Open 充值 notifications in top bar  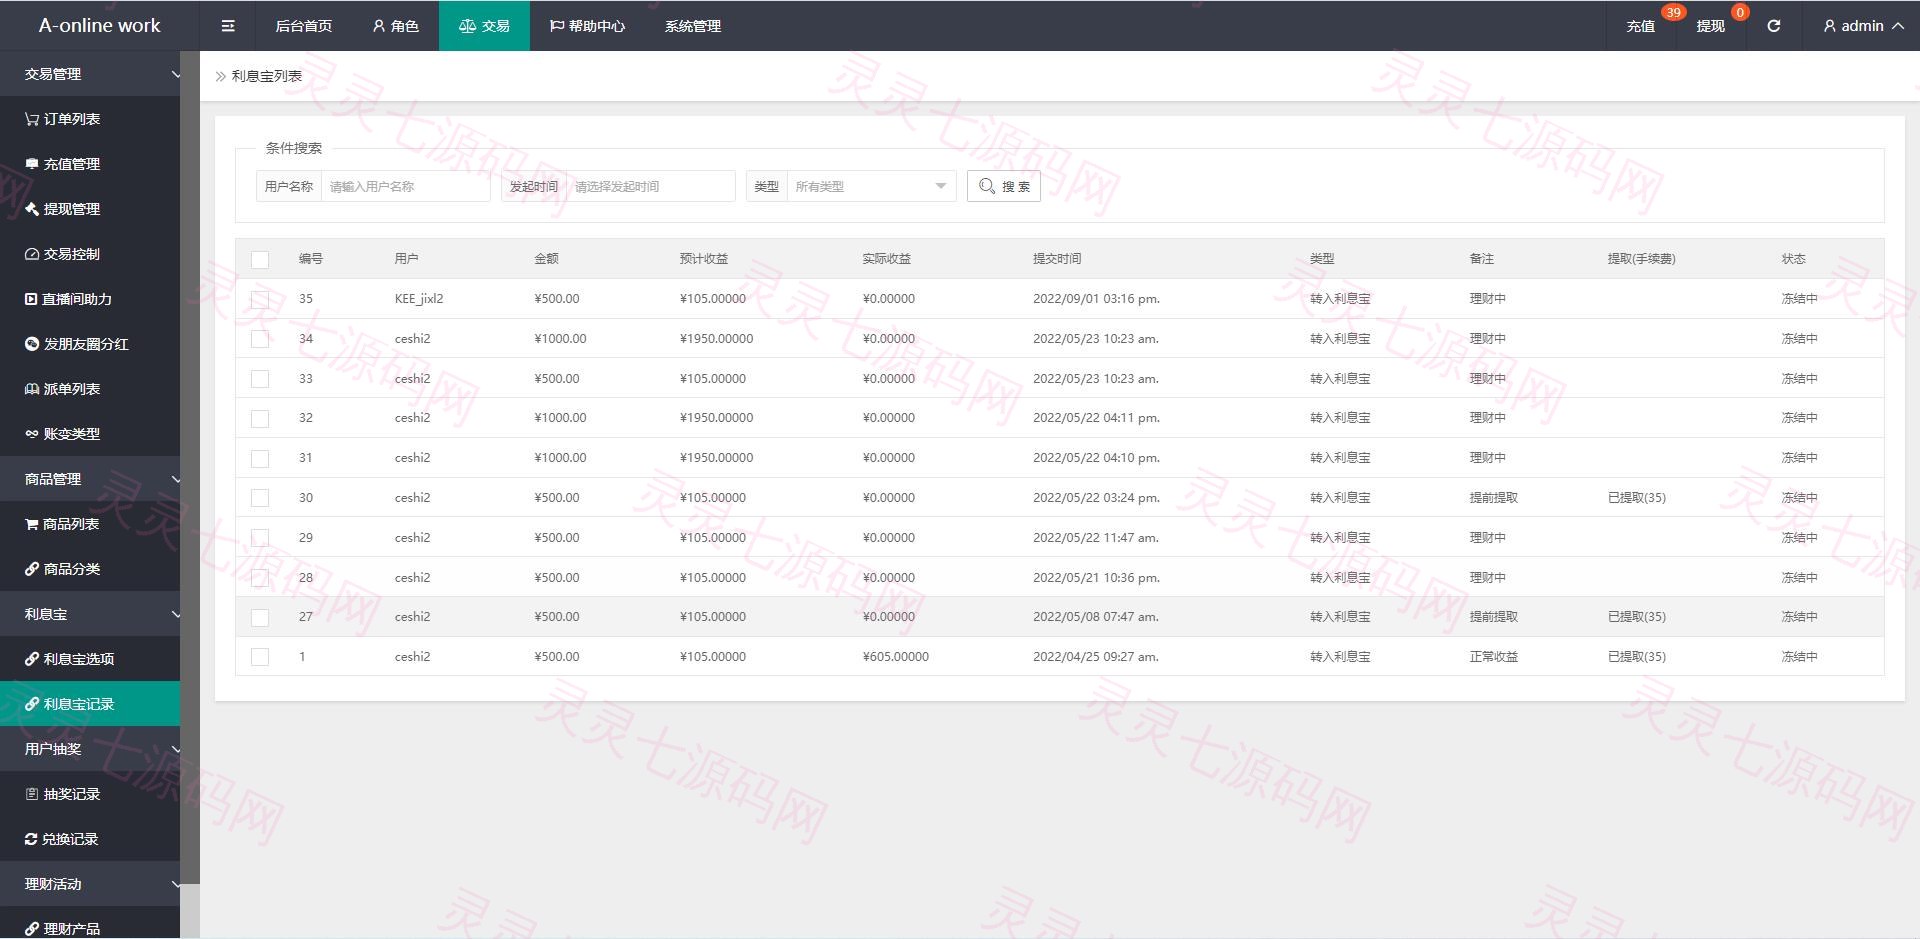pyautogui.click(x=1641, y=26)
